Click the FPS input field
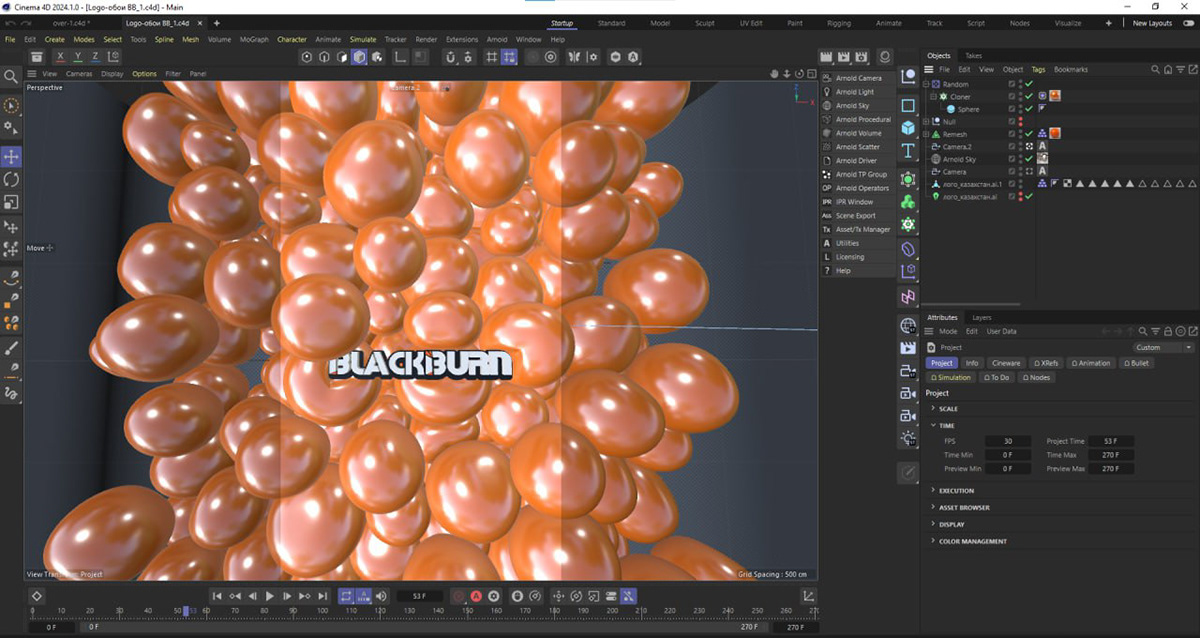The height and width of the screenshot is (638, 1200). 1007,441
